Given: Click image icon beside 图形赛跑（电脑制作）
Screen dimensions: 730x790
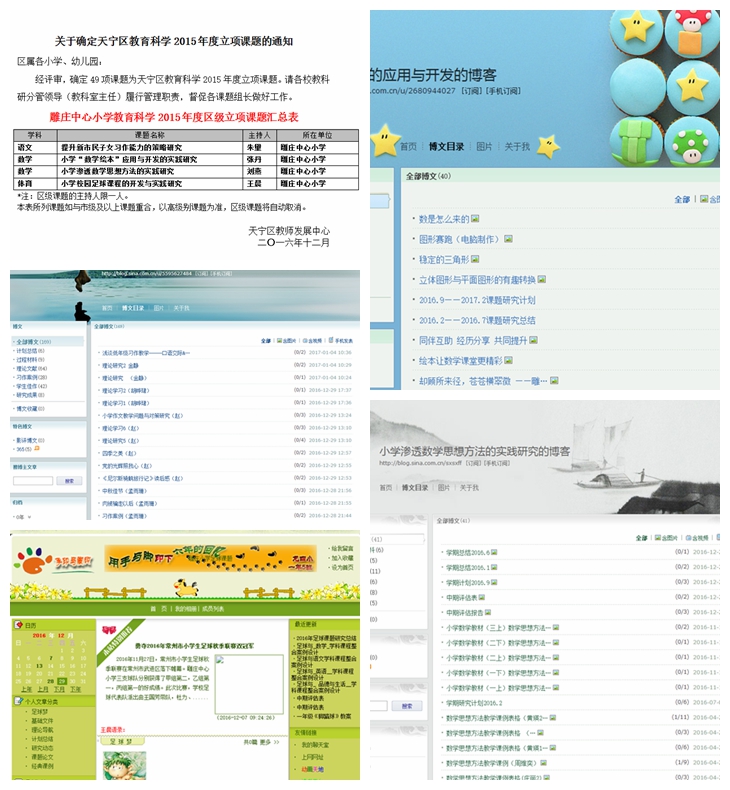Looking at the screenshot, I should (508, 239).
